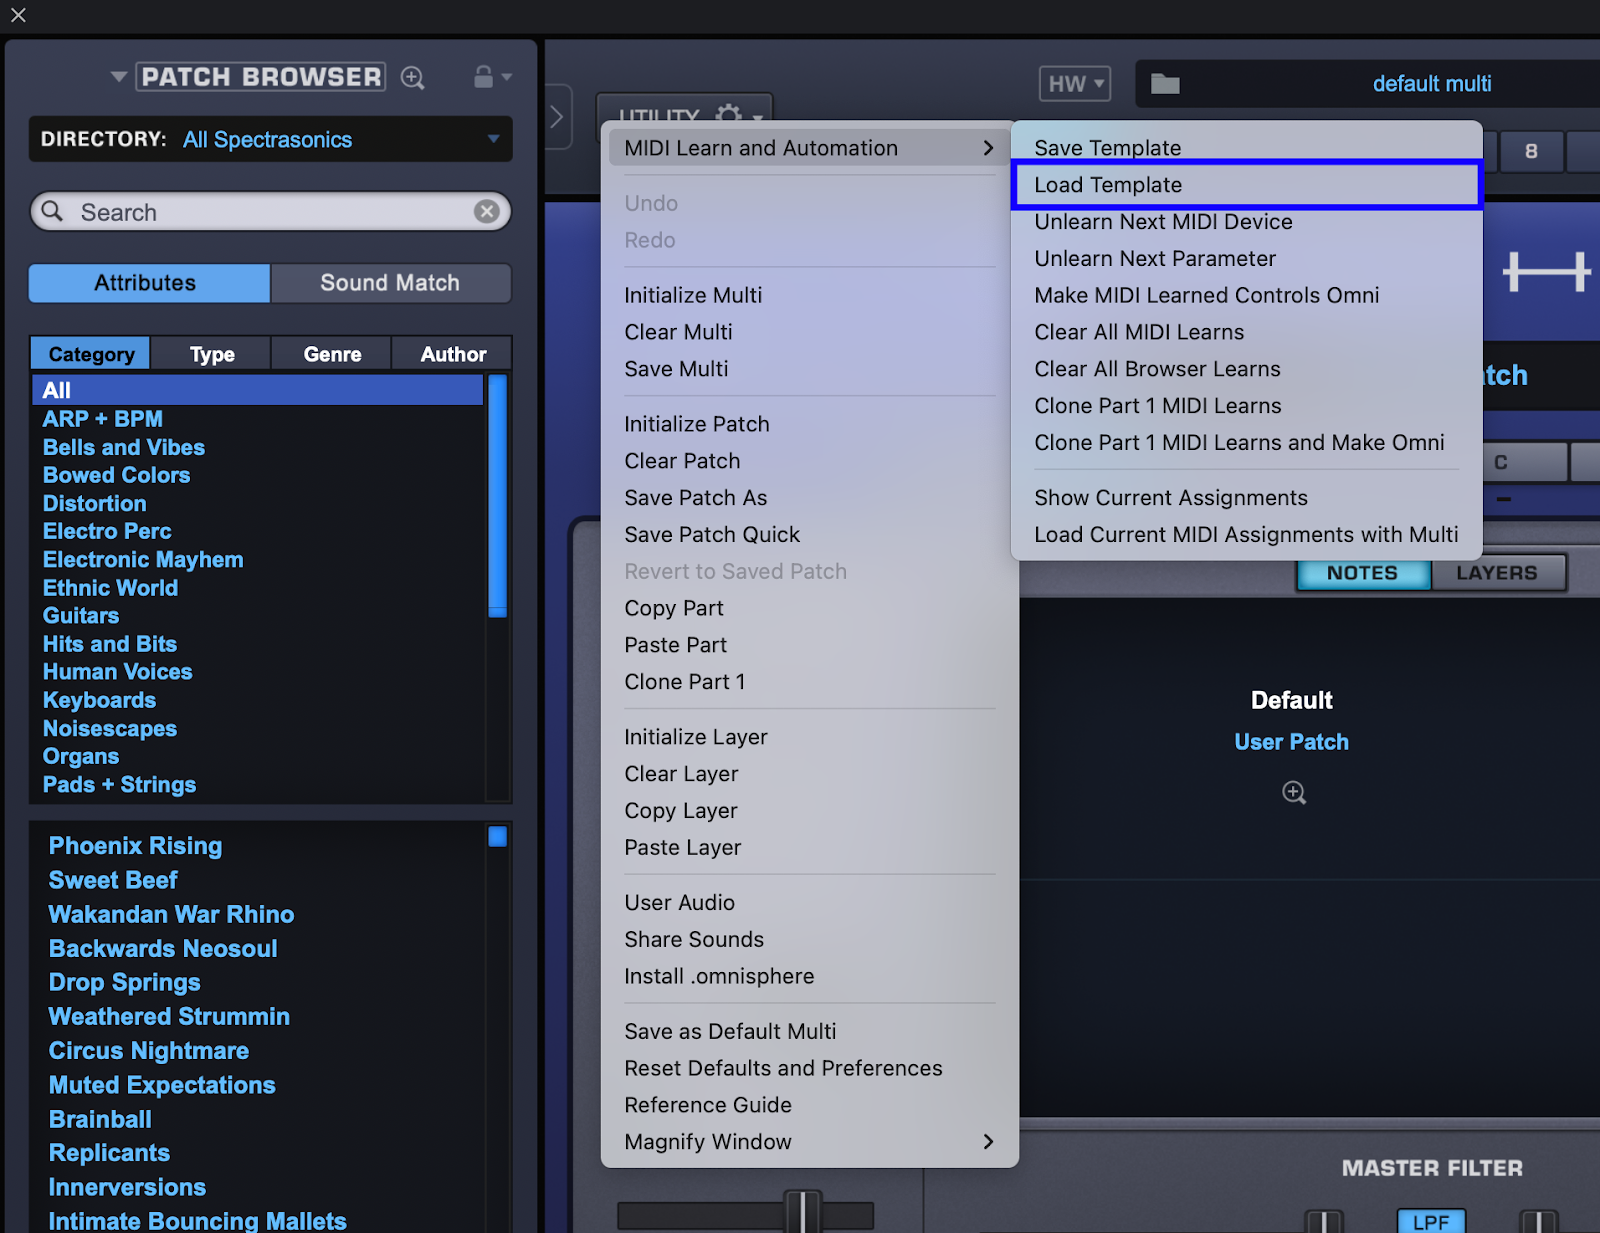Choose Save Template from the submenu
The width and height of the screenshot is (1600, 1233).
pyautogui.click(x=1246, y=148)
